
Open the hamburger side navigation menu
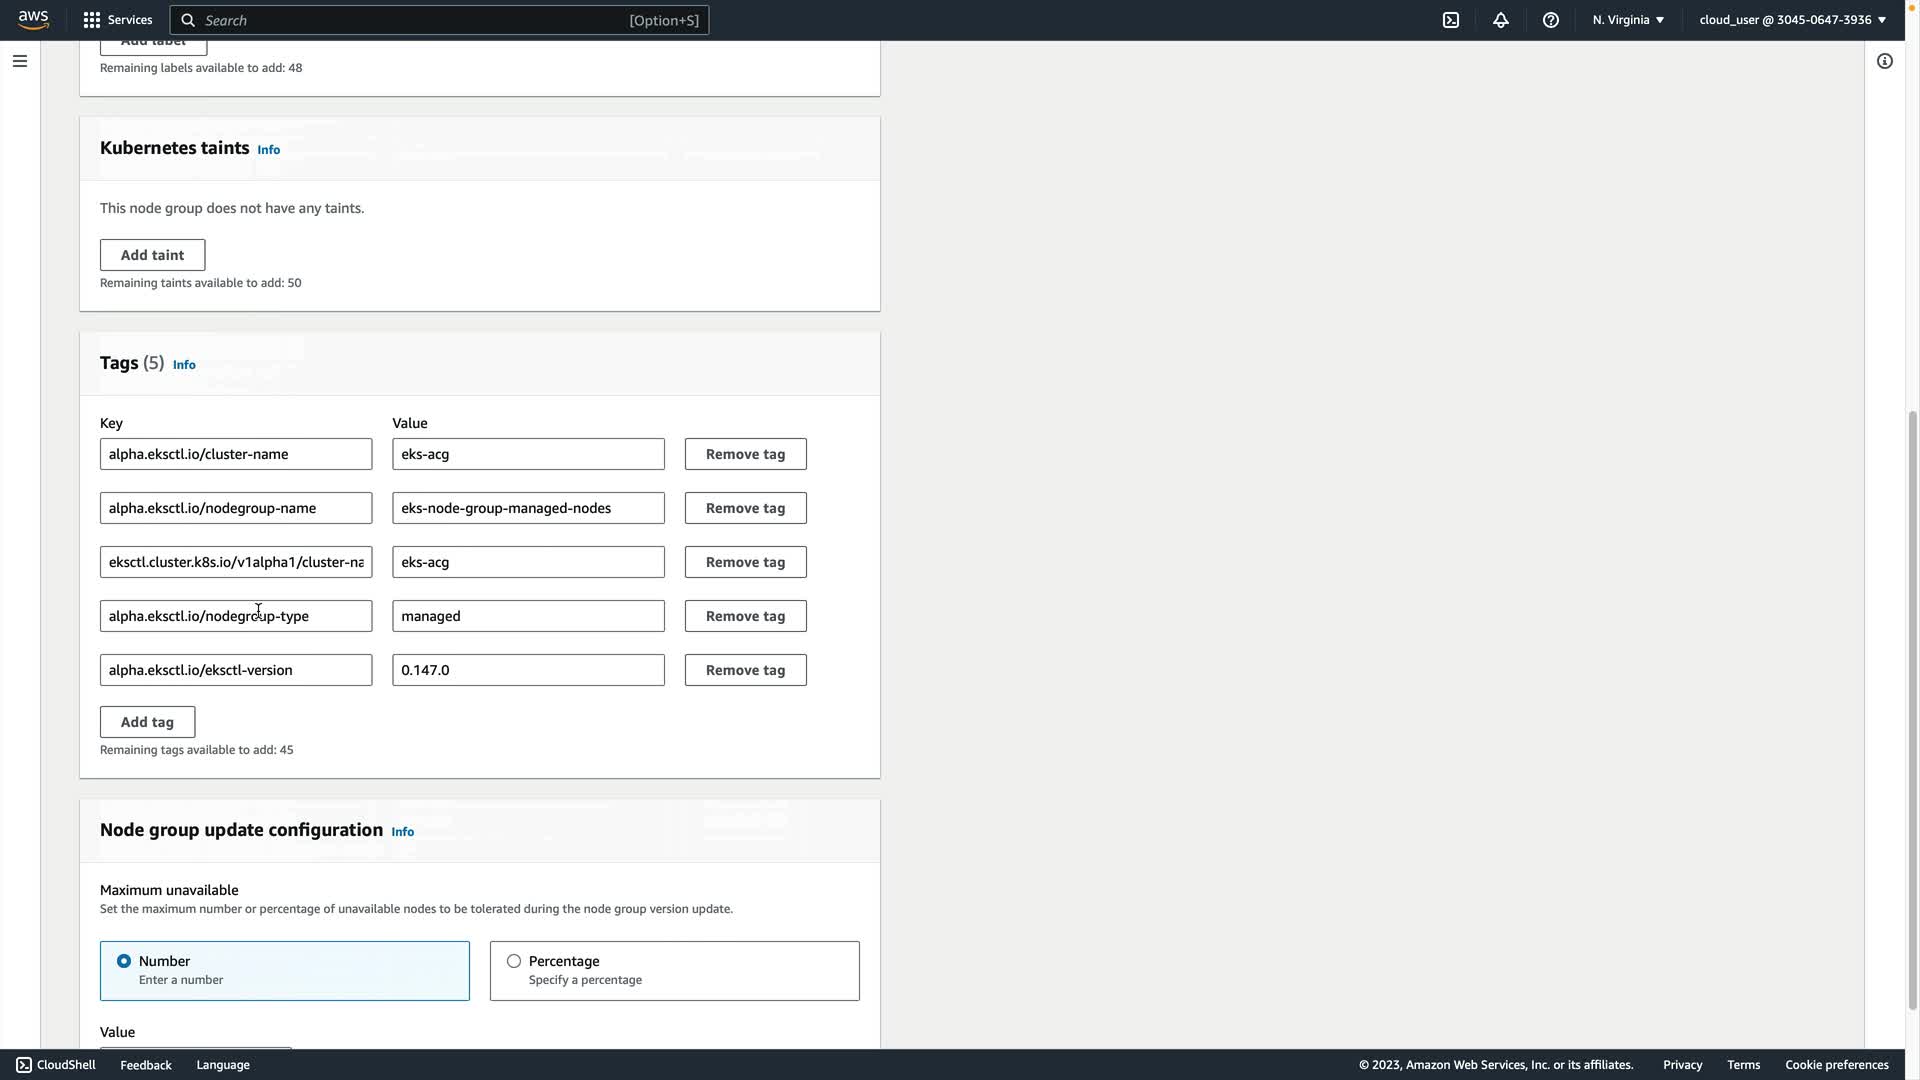click(19, 61)
